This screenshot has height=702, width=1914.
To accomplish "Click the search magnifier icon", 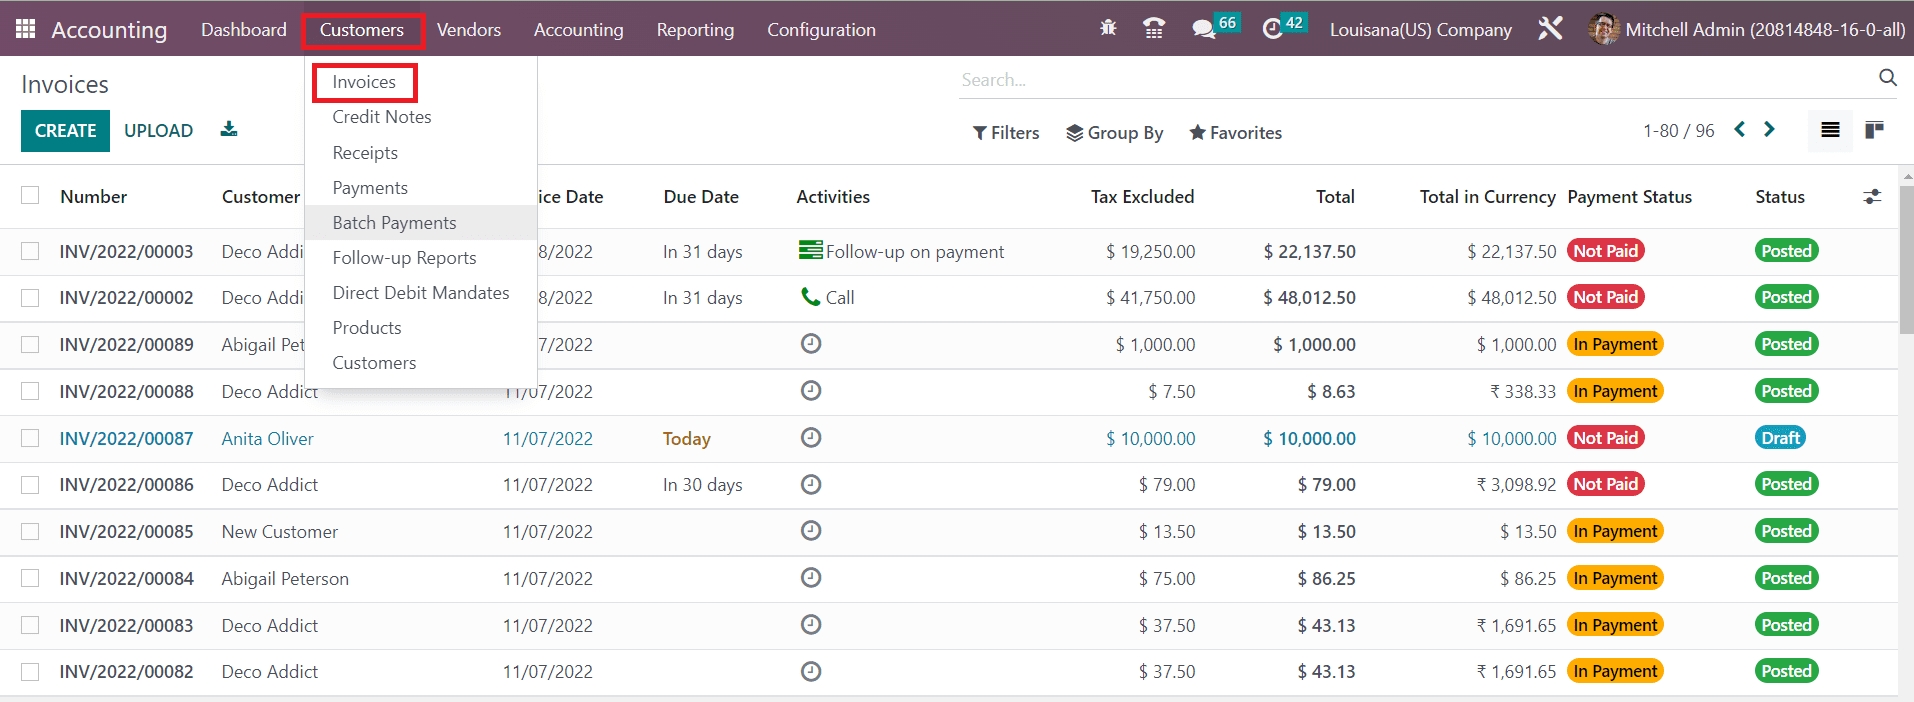I will pos(1887,78).
